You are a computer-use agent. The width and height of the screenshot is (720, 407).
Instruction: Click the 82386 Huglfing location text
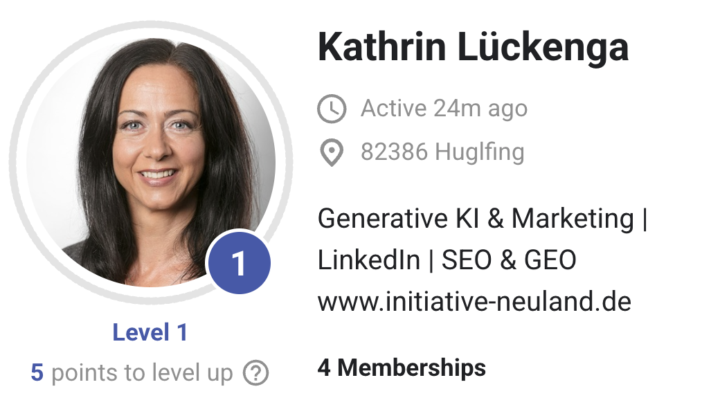point(442,153)
